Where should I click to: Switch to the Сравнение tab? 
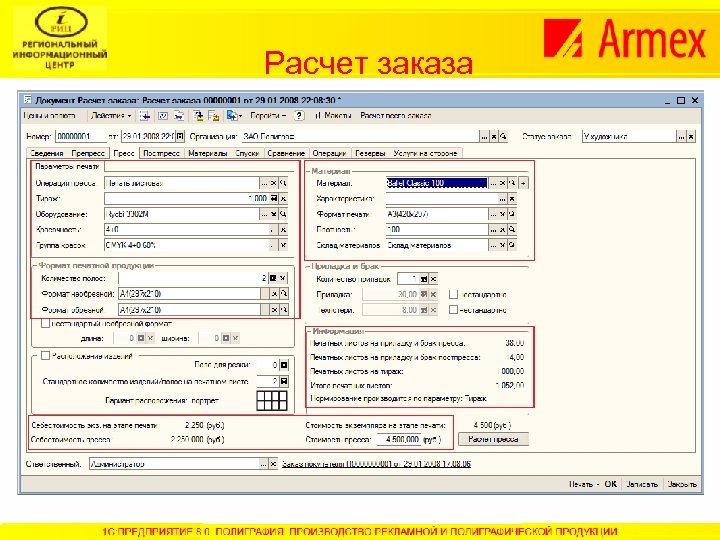point(286,153)
